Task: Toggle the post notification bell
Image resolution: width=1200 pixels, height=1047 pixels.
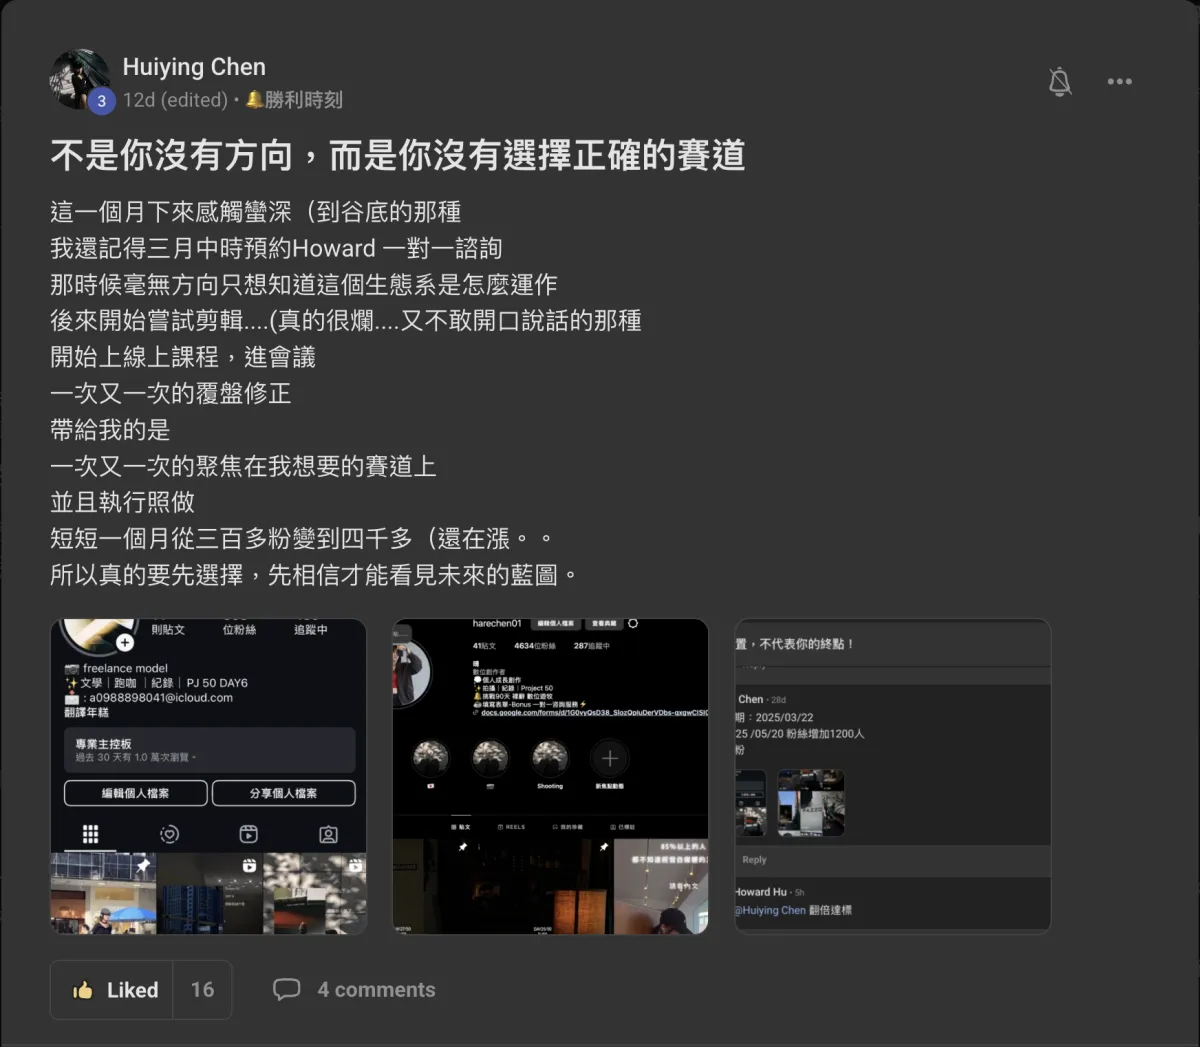Action: click(1060, 82)
